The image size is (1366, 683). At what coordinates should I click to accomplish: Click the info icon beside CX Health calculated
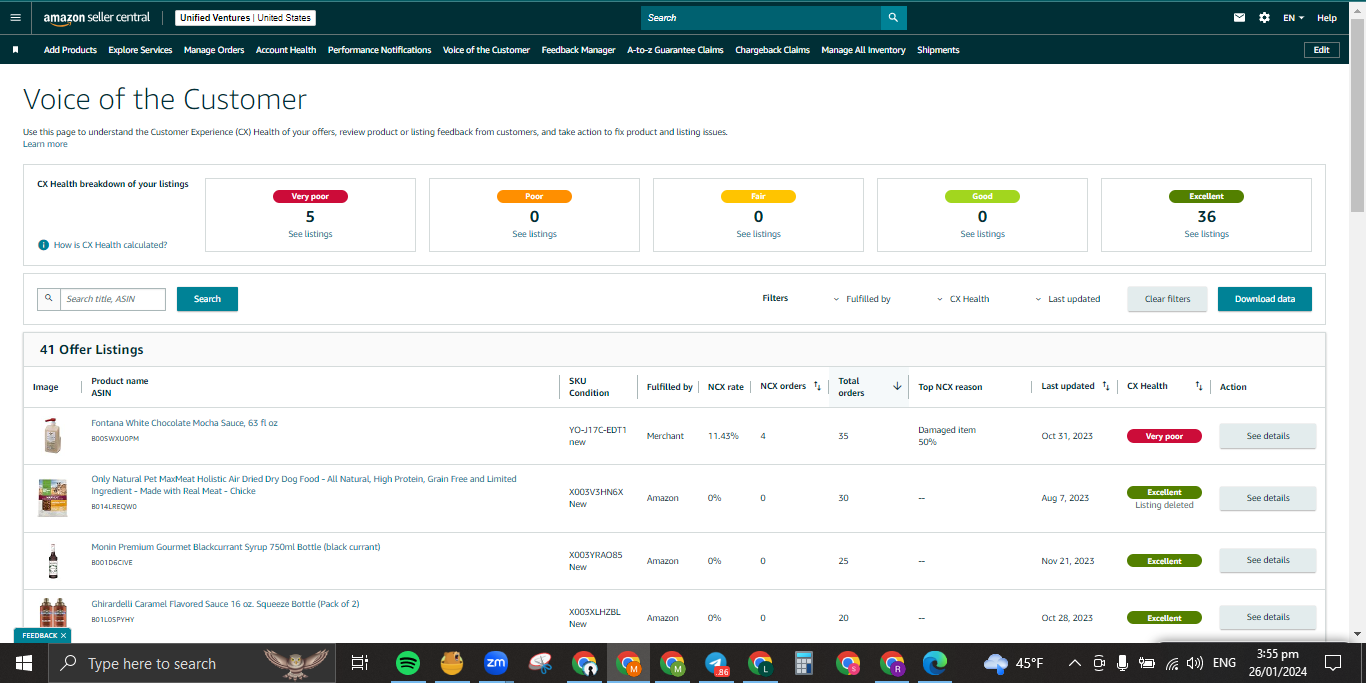click(44, 245)
